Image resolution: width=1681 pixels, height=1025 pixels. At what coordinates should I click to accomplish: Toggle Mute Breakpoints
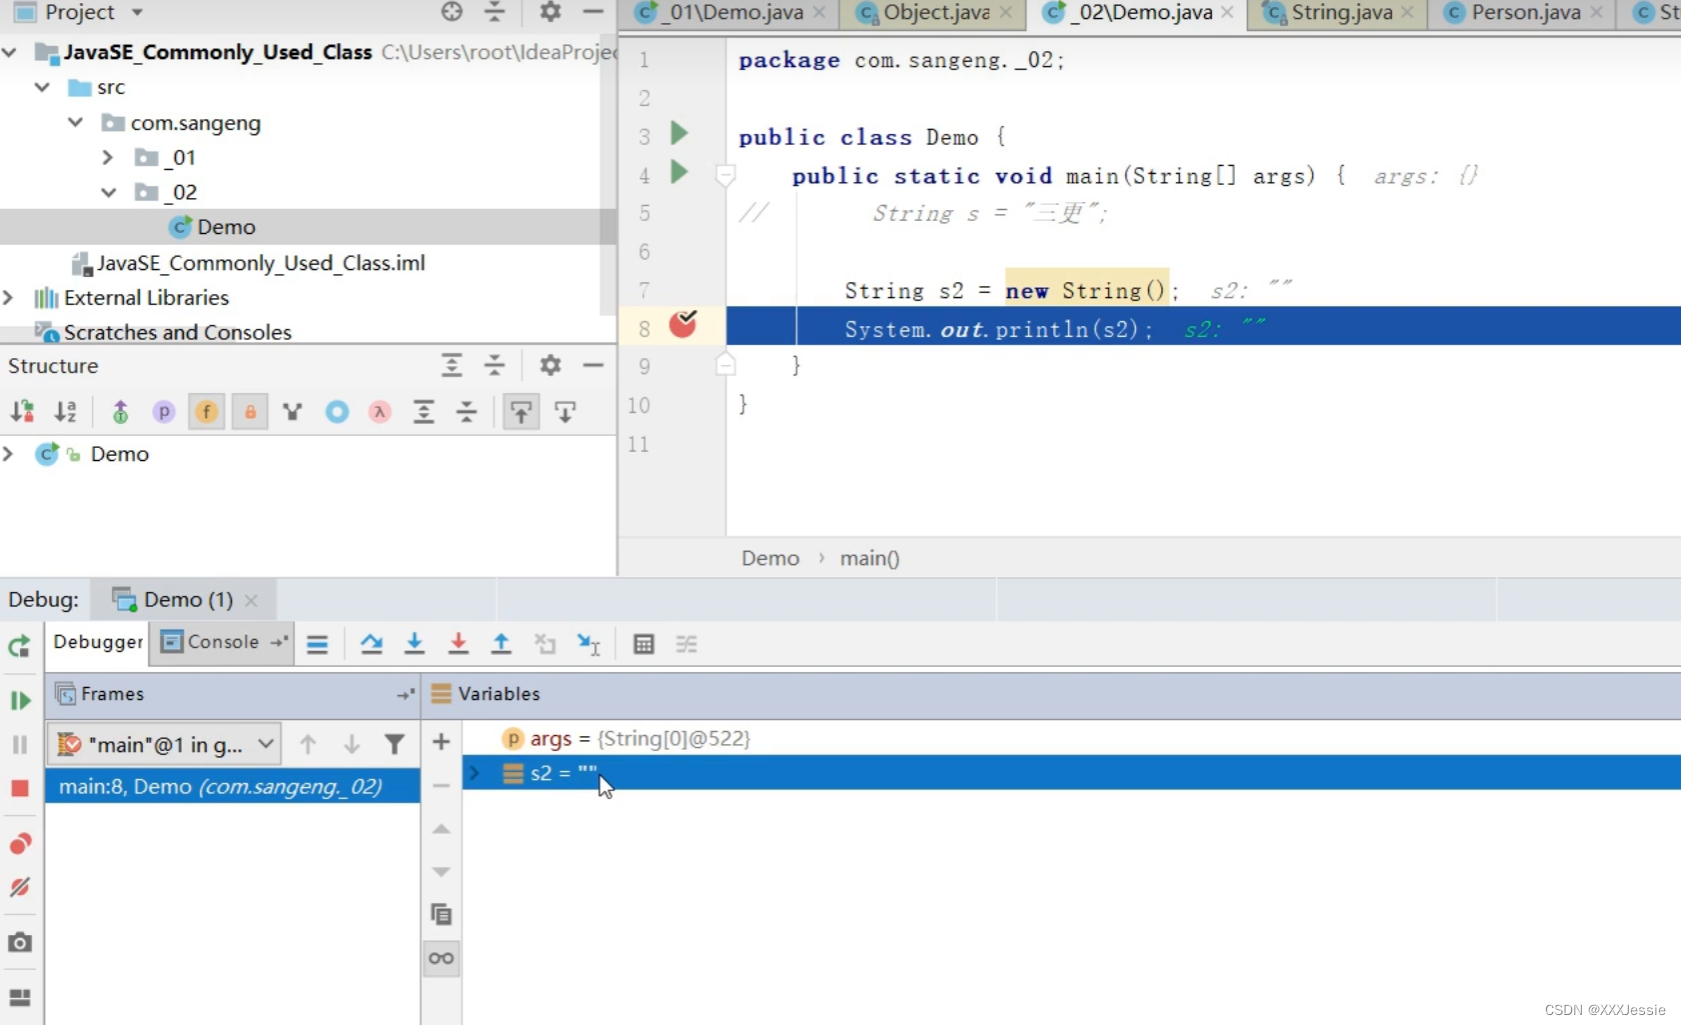[19, 887]
